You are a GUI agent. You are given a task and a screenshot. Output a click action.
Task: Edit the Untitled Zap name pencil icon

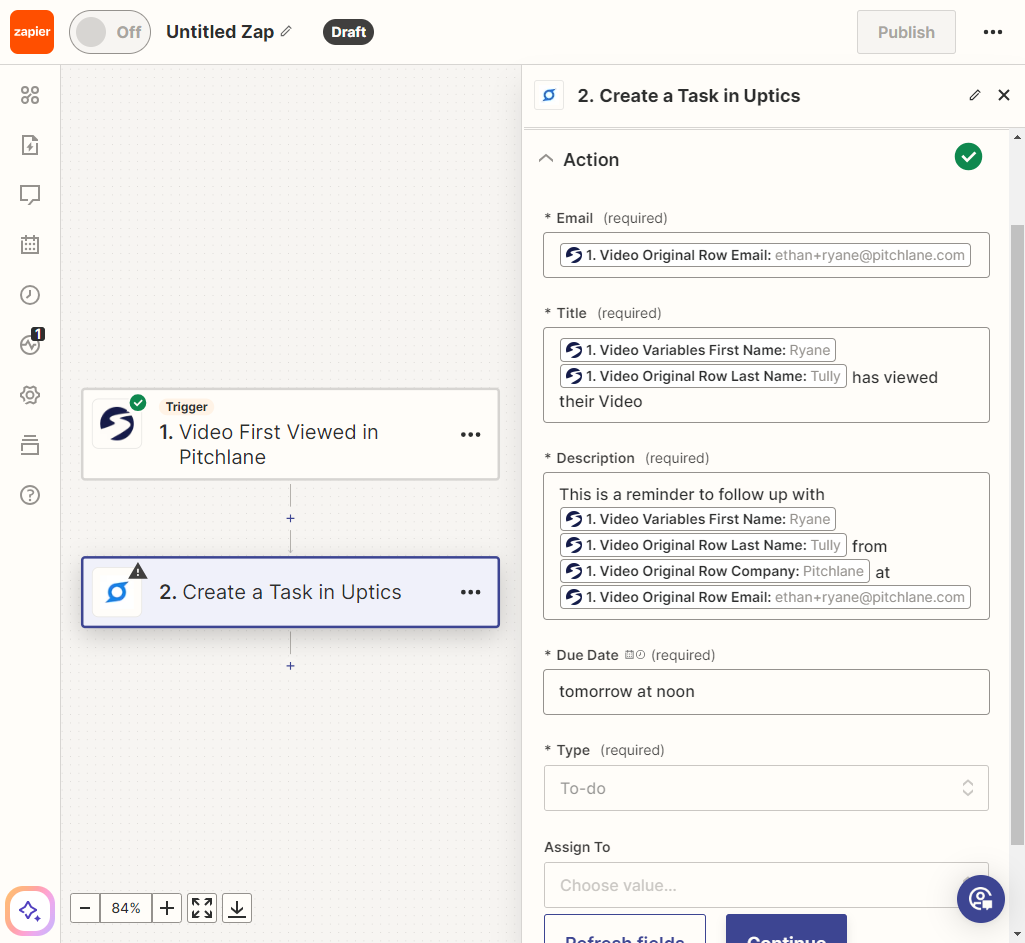286,31
